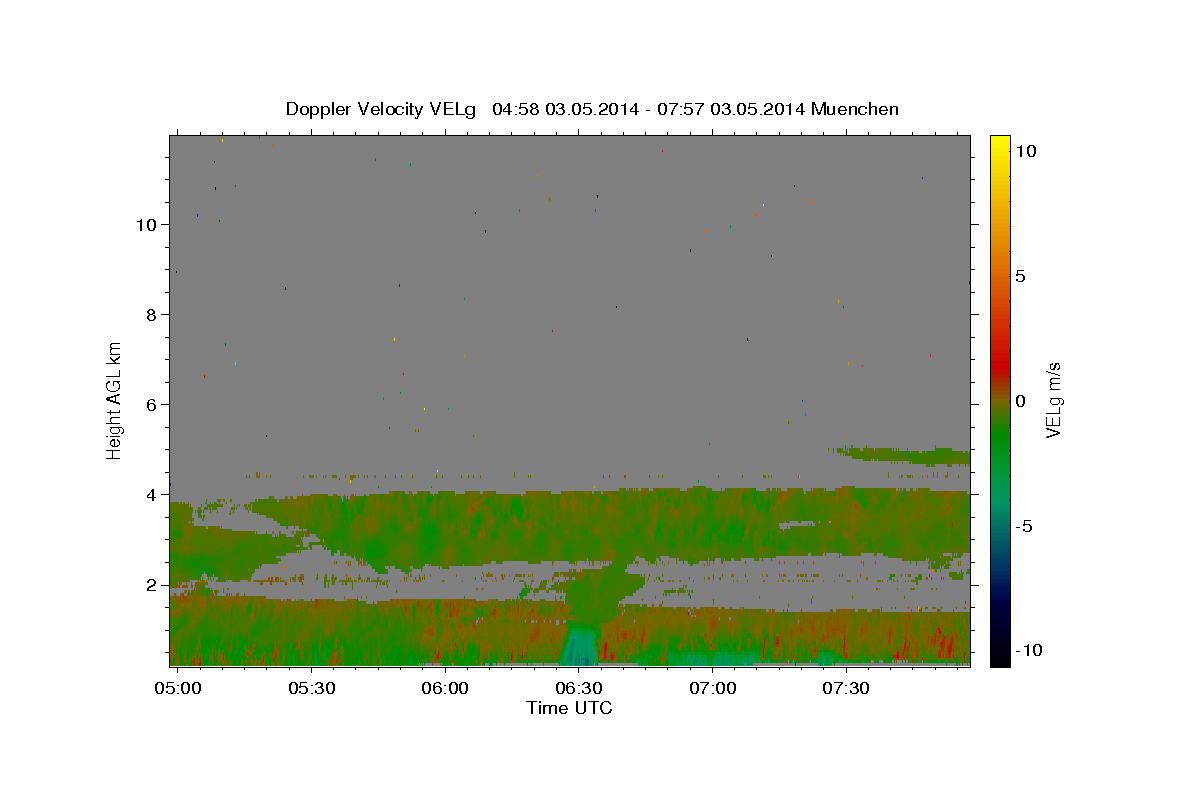
Task: Click the 'VELg m/s' colorbar label
Action: point(1053,401)
